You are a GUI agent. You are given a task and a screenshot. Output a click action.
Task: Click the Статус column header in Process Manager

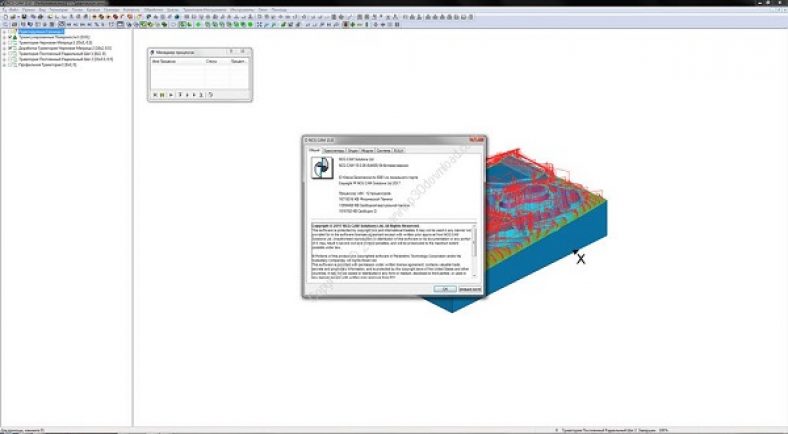click(x=216, y=61)
